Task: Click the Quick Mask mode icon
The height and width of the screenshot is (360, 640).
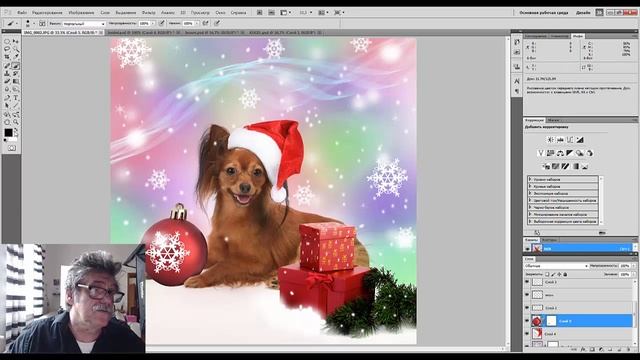Action: [x=12, y=148]
